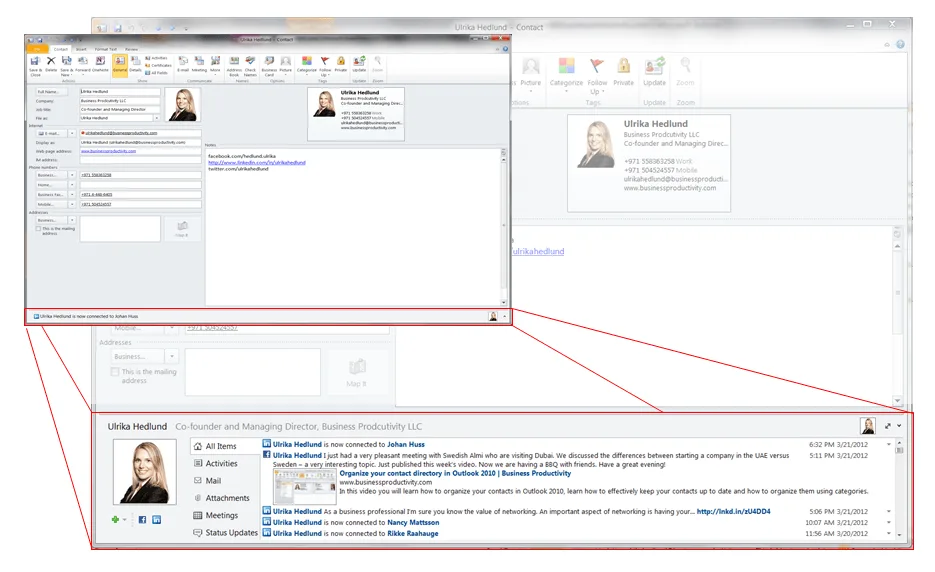Viewport: 935px width, 572px height.
Task: Open web page address link in front window
Action: (109, 151)
